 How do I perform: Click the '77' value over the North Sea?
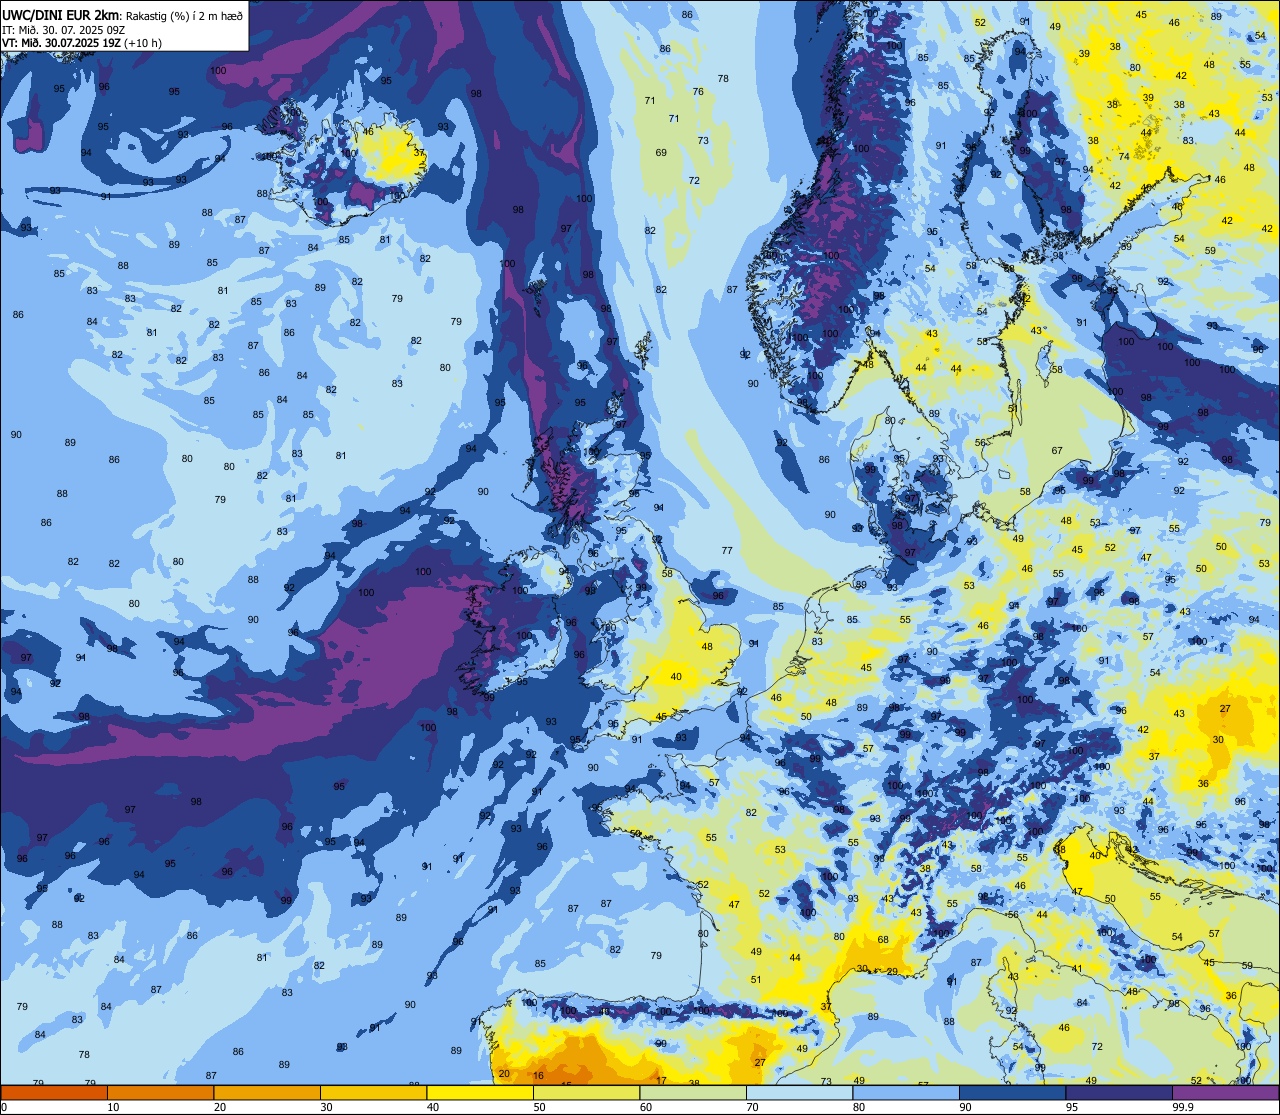727,551
